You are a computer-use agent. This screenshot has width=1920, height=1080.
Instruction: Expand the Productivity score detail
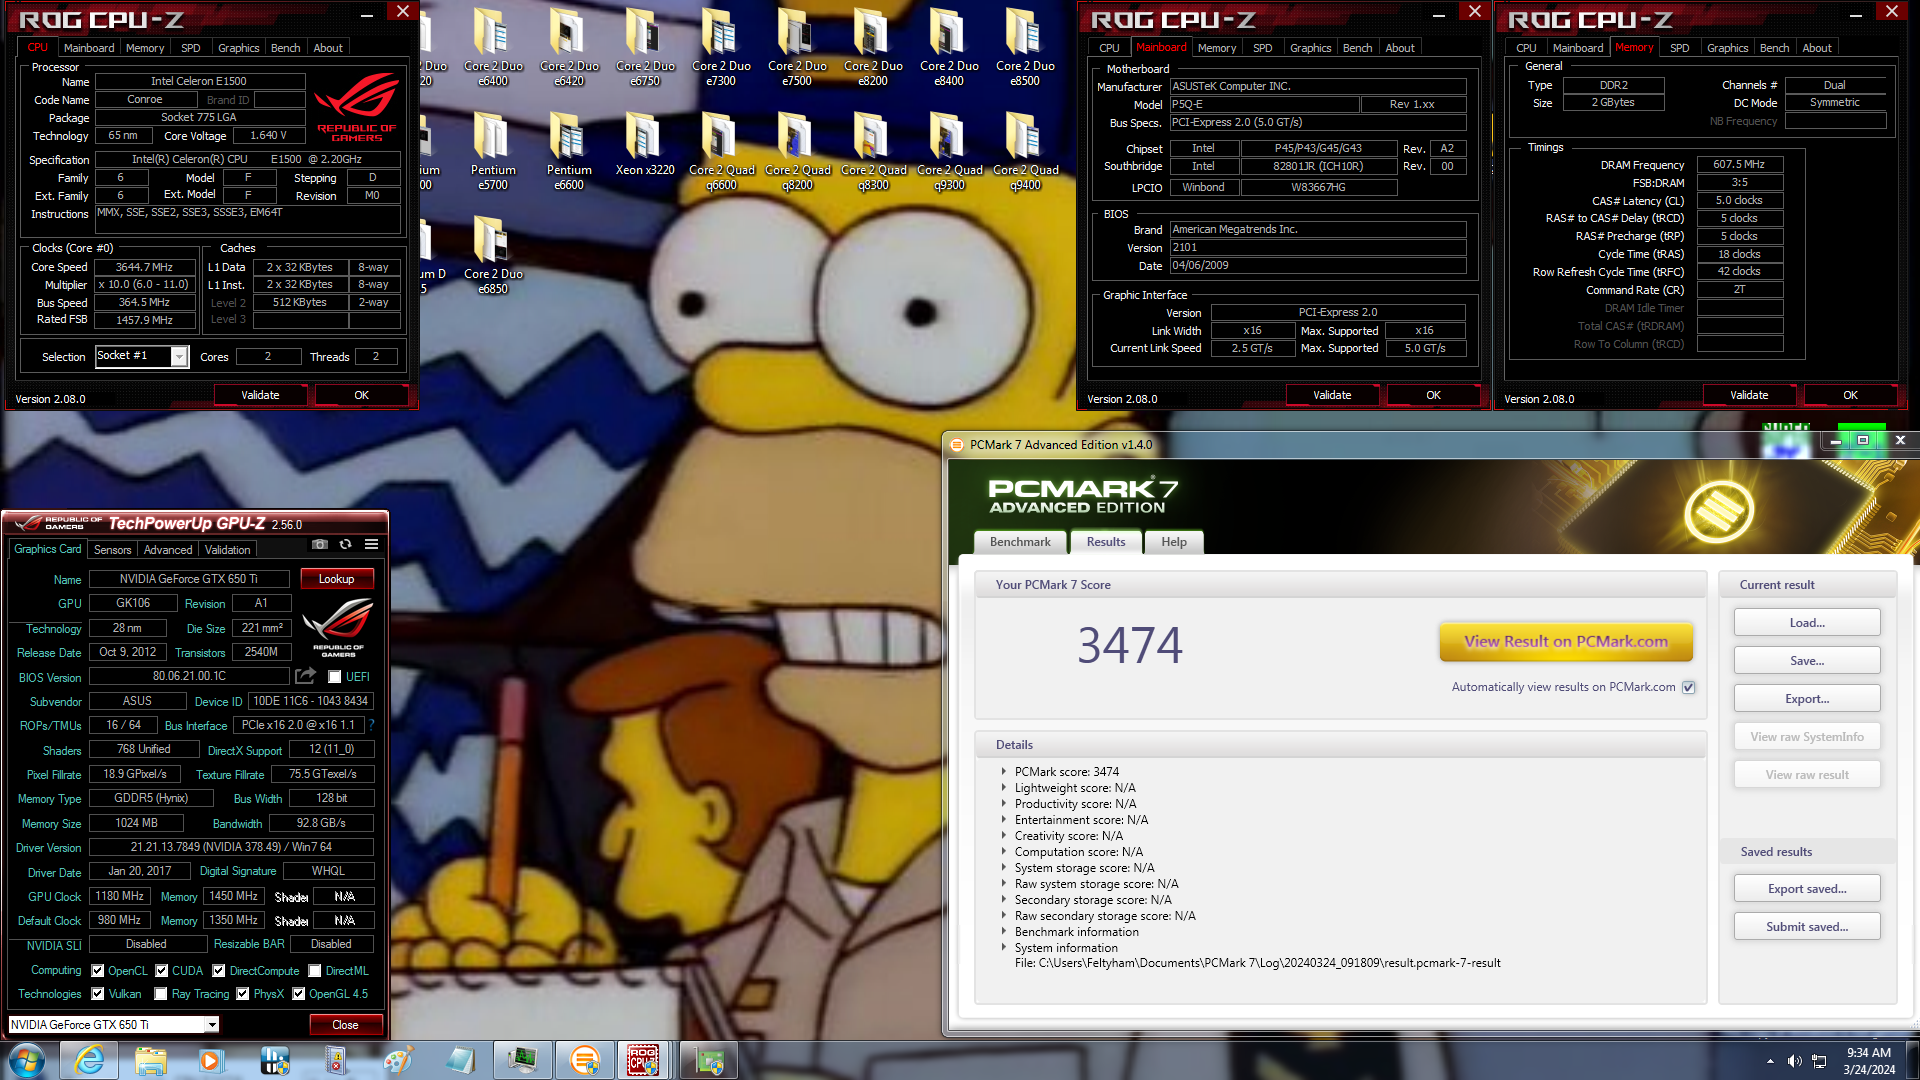click(x=1004, y=803)
